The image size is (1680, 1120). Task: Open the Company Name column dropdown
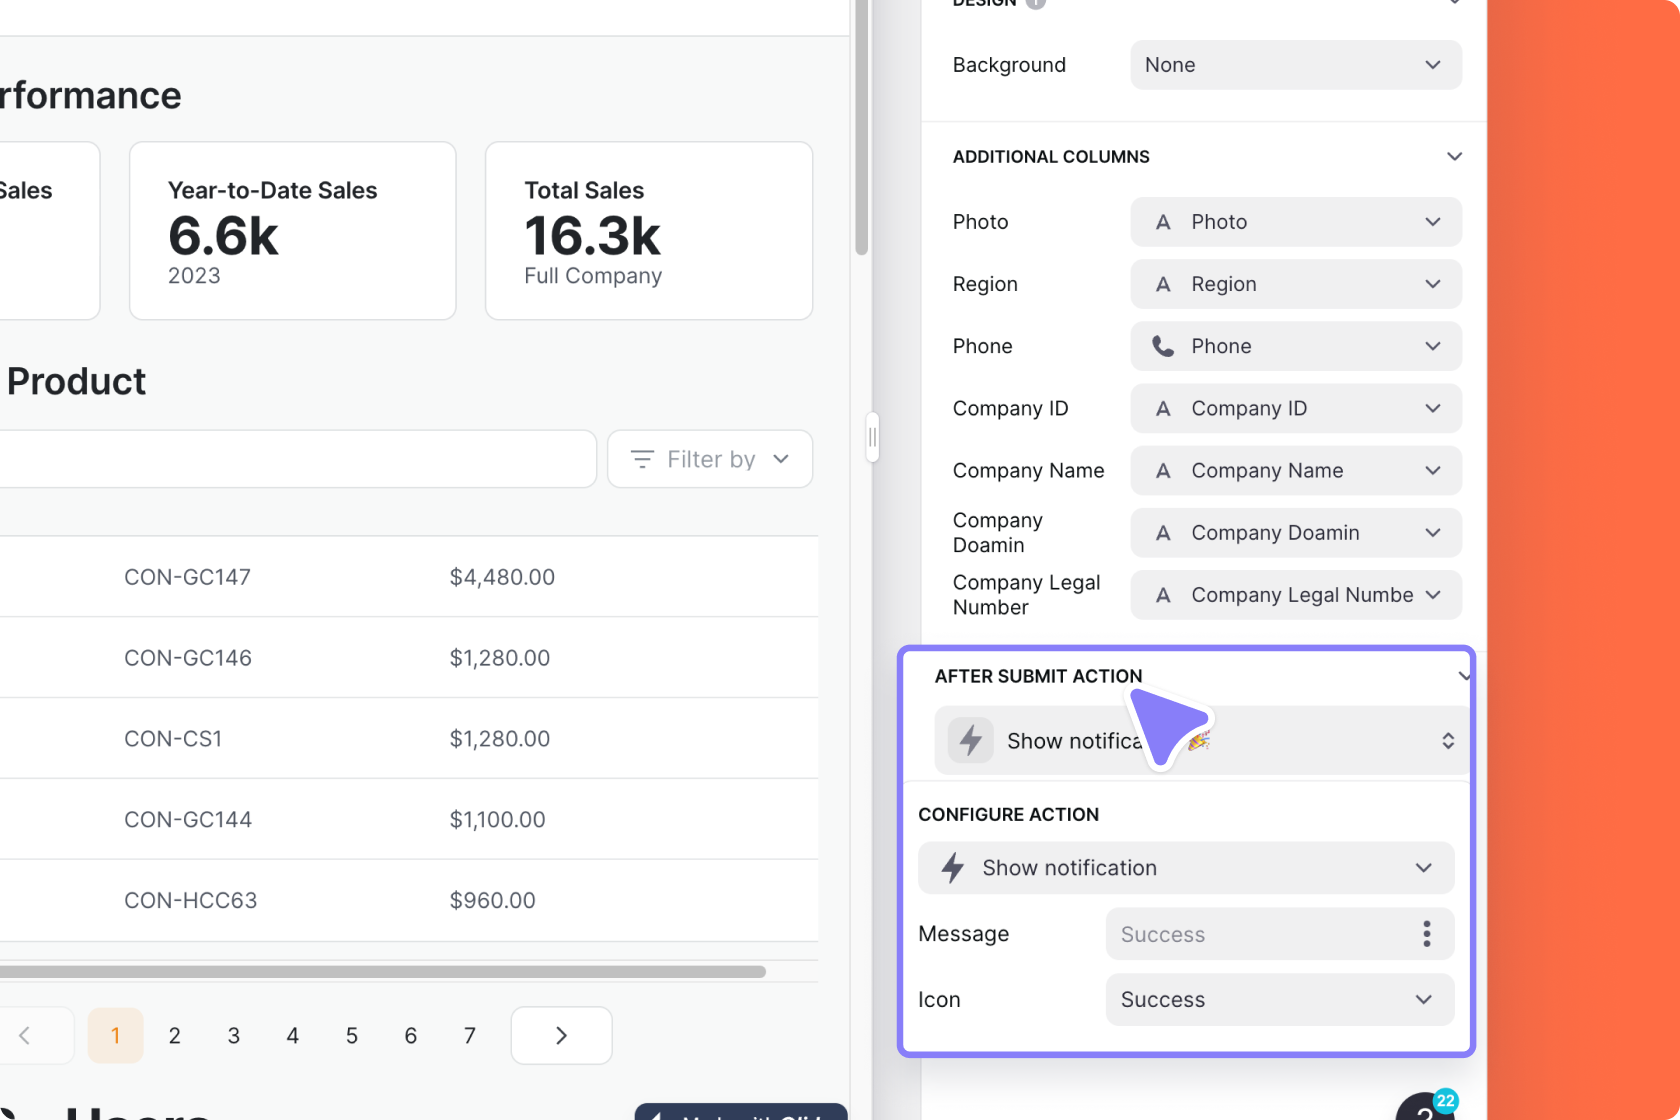1295,471
